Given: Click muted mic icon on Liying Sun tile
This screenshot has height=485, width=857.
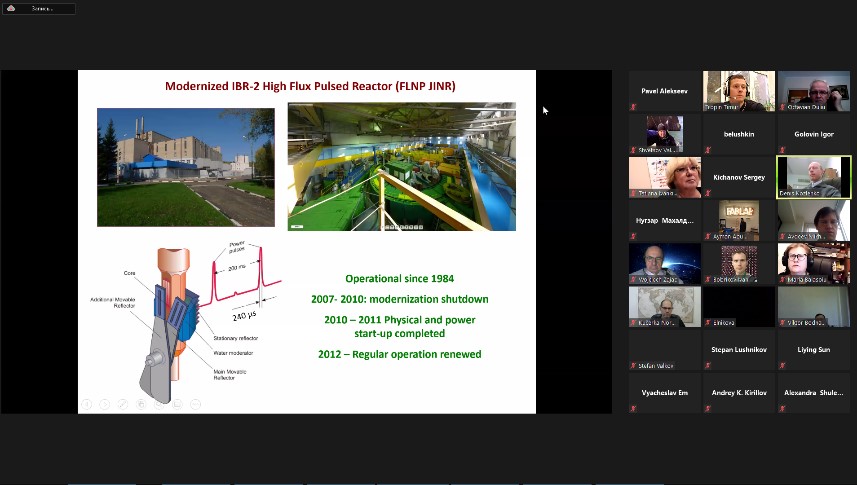Looking at the screenshot, I should pos(780,367).
